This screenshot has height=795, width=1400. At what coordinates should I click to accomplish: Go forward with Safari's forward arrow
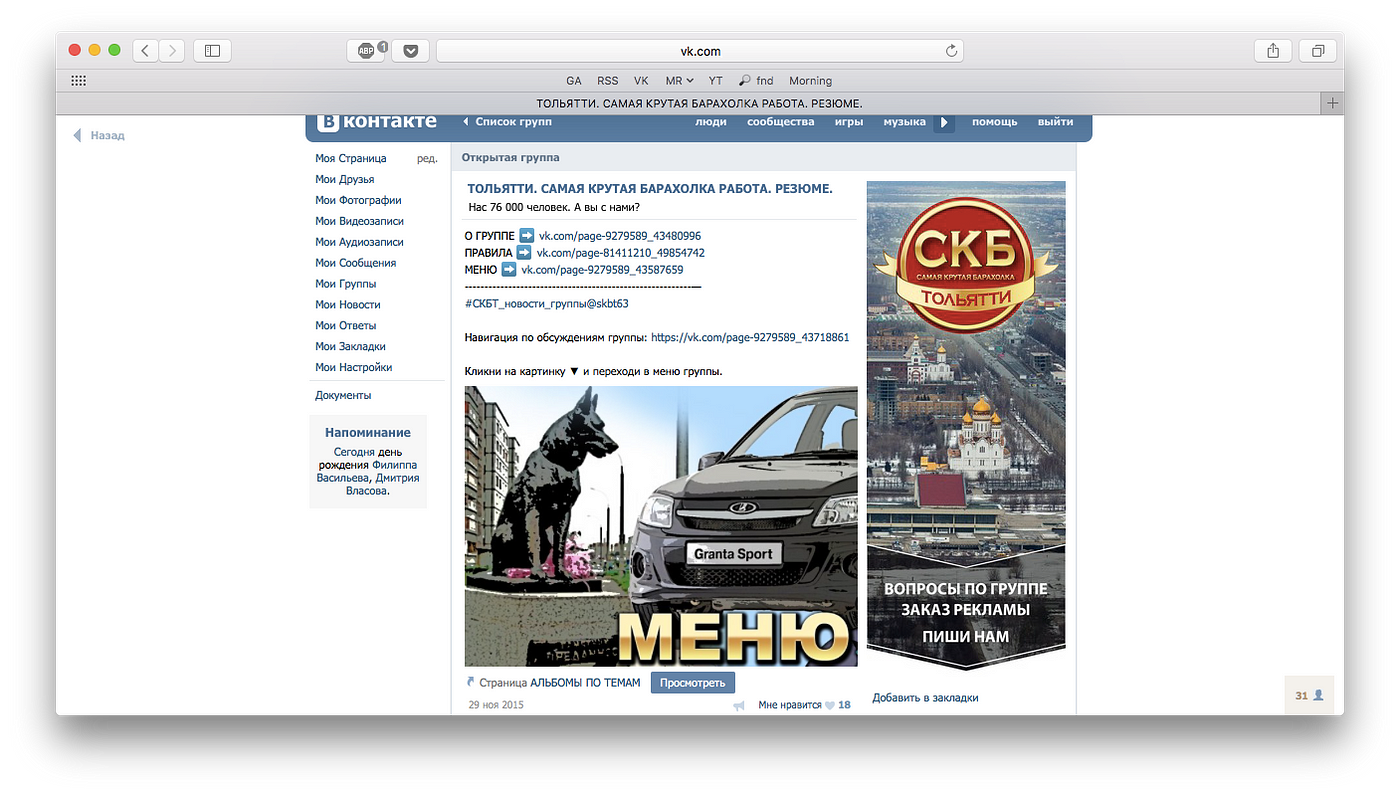[x=172, y=51]
